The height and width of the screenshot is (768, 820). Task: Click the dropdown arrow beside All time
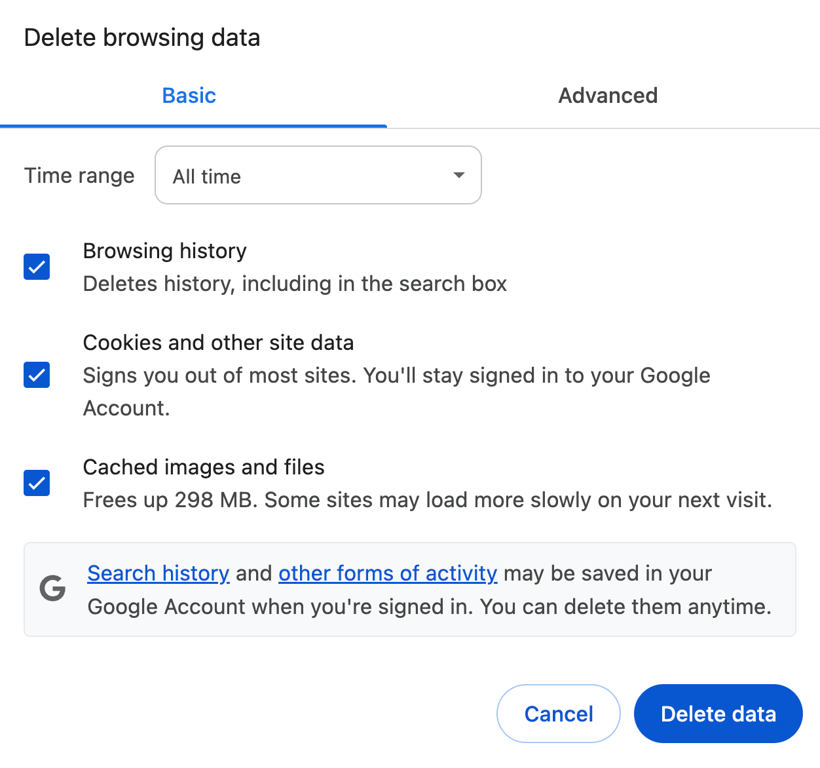pos(458,175)
